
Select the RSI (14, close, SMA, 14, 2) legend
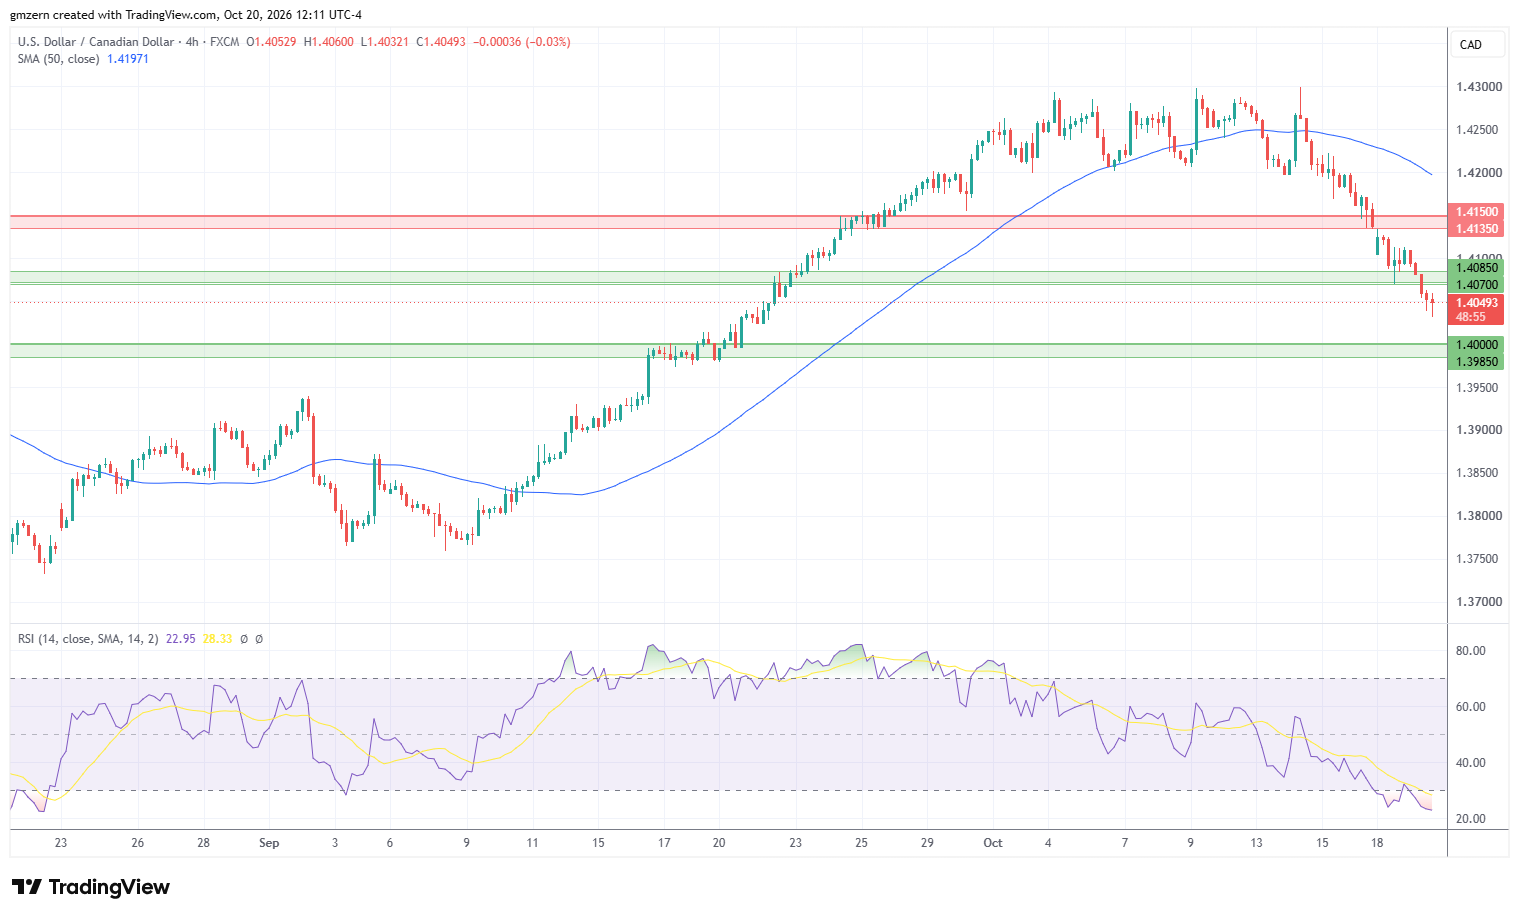click(88, 638)
